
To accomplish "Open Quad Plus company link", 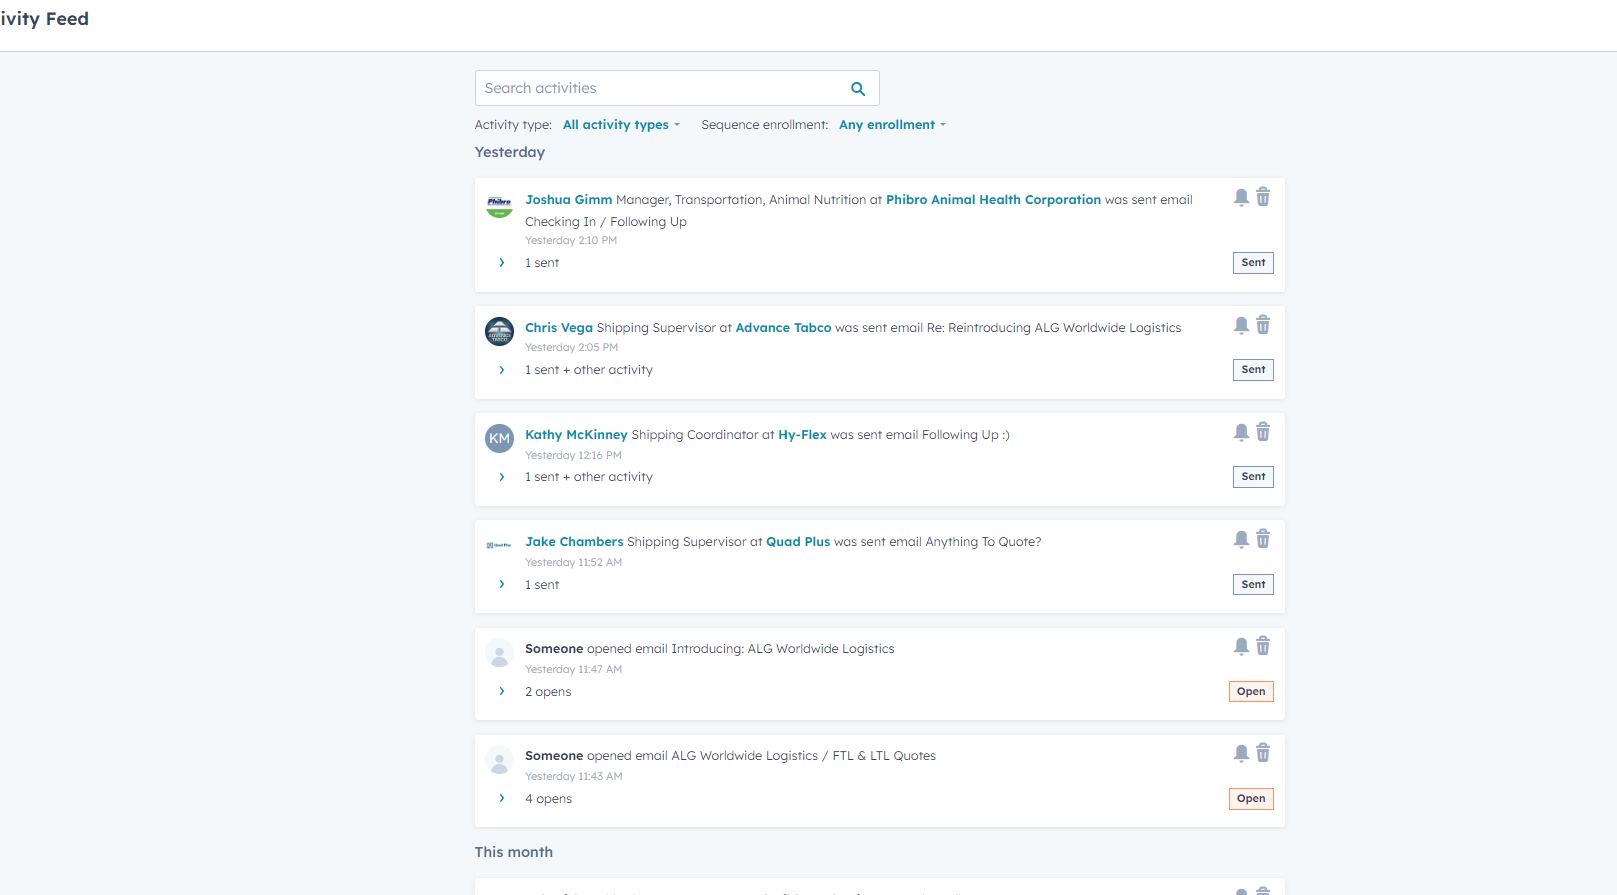I will (798, 542).
